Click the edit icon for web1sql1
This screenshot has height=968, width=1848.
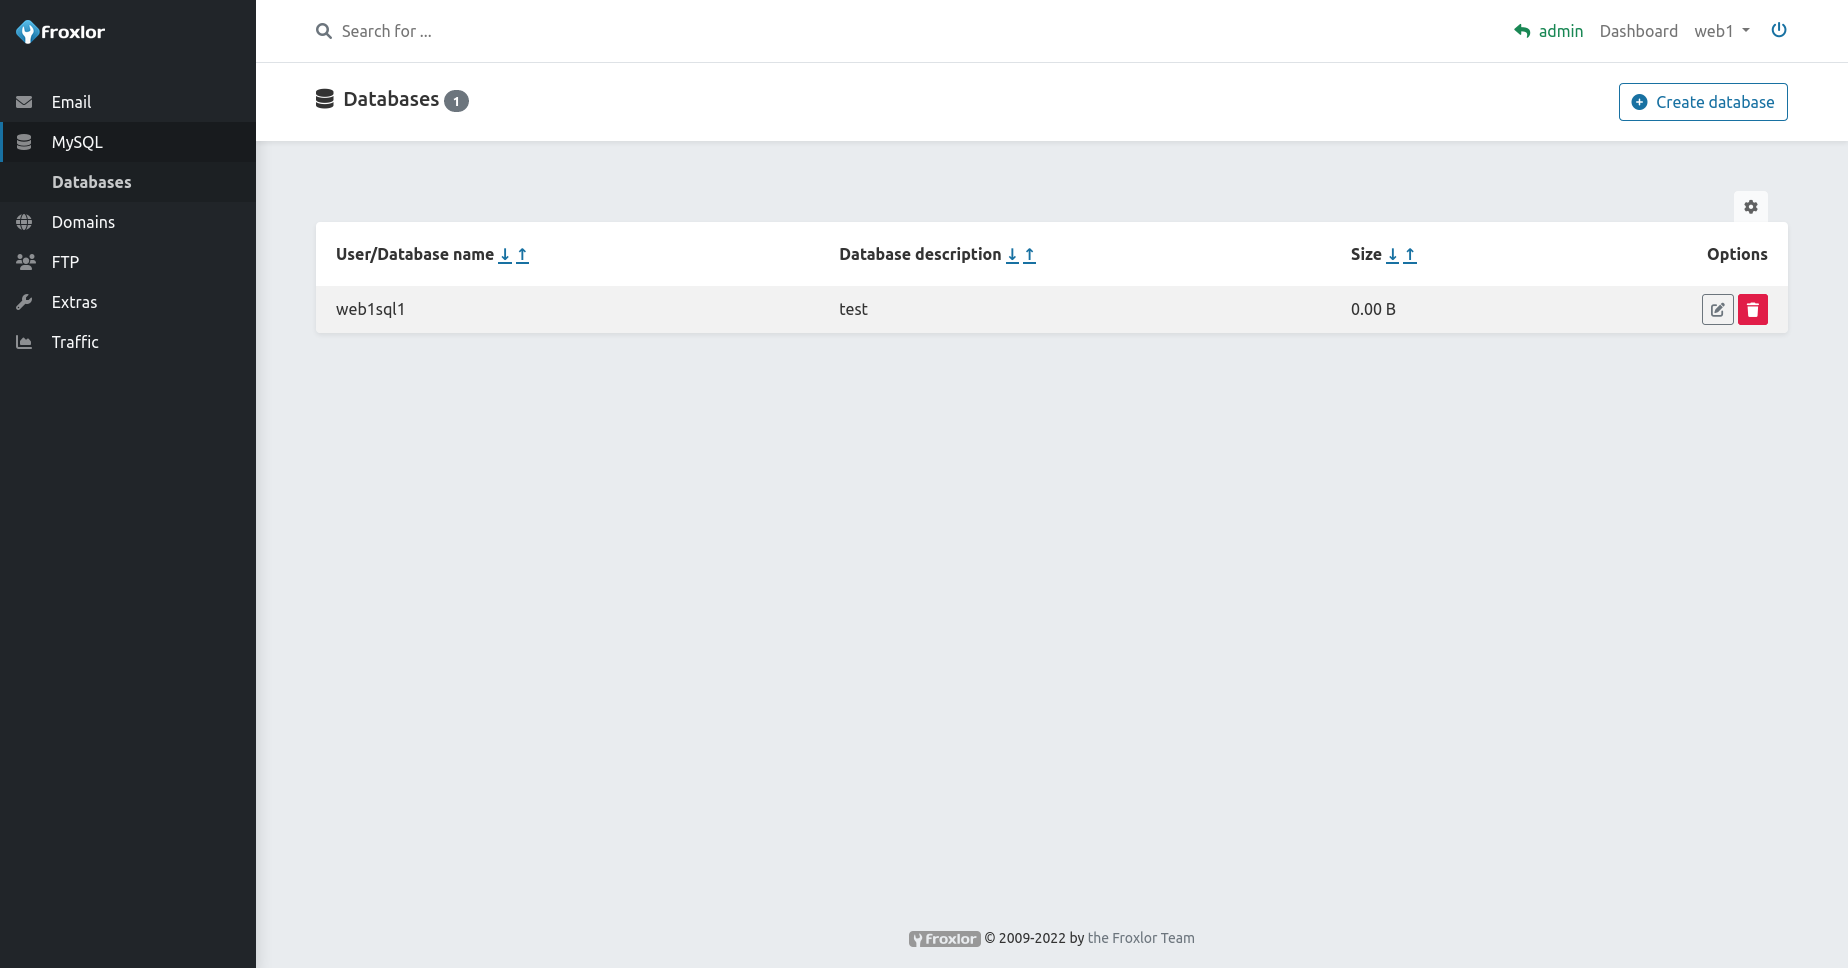coord(1717,310)
